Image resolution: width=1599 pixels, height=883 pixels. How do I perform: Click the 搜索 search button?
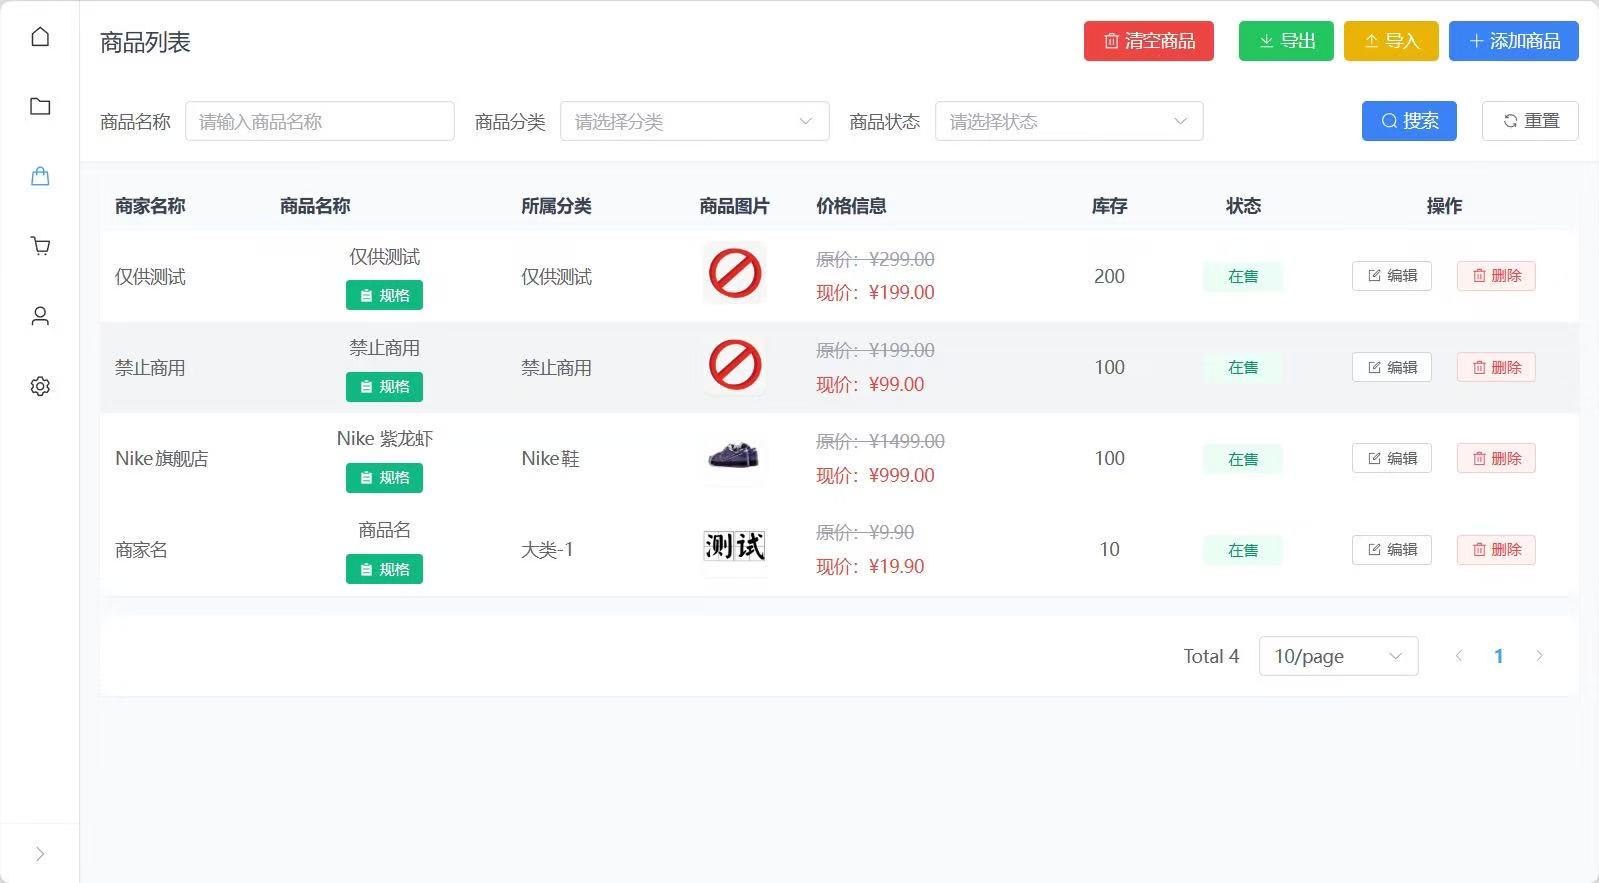[1409, 121]
